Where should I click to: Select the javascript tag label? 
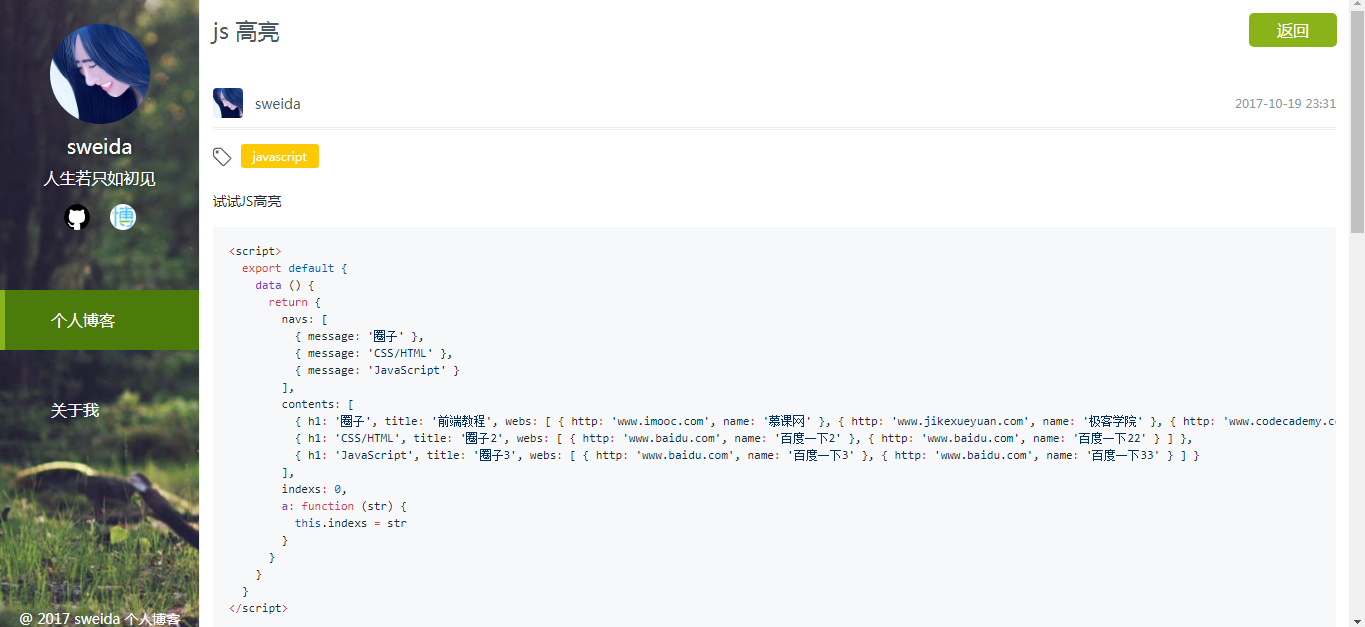[x=280, y=156]
